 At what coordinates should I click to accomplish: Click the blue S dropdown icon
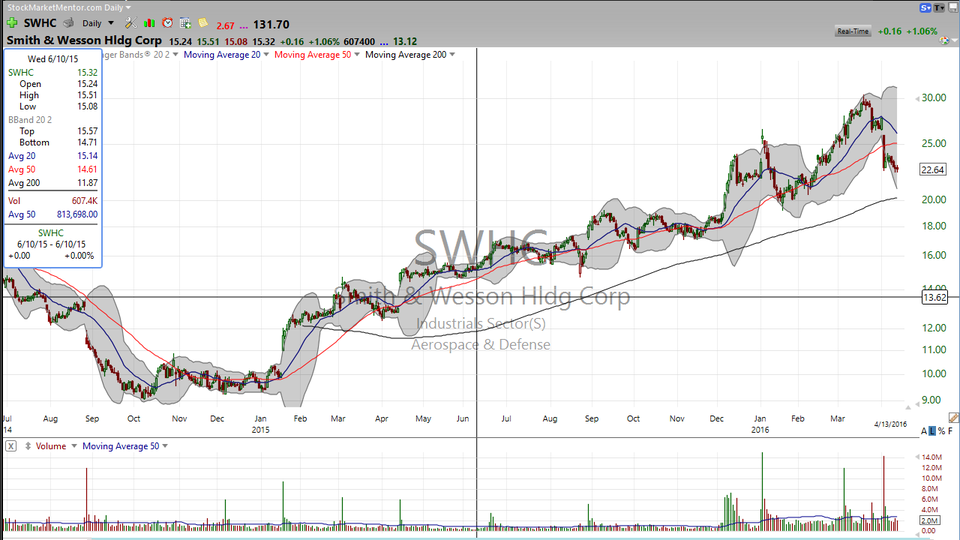[925, 8]
